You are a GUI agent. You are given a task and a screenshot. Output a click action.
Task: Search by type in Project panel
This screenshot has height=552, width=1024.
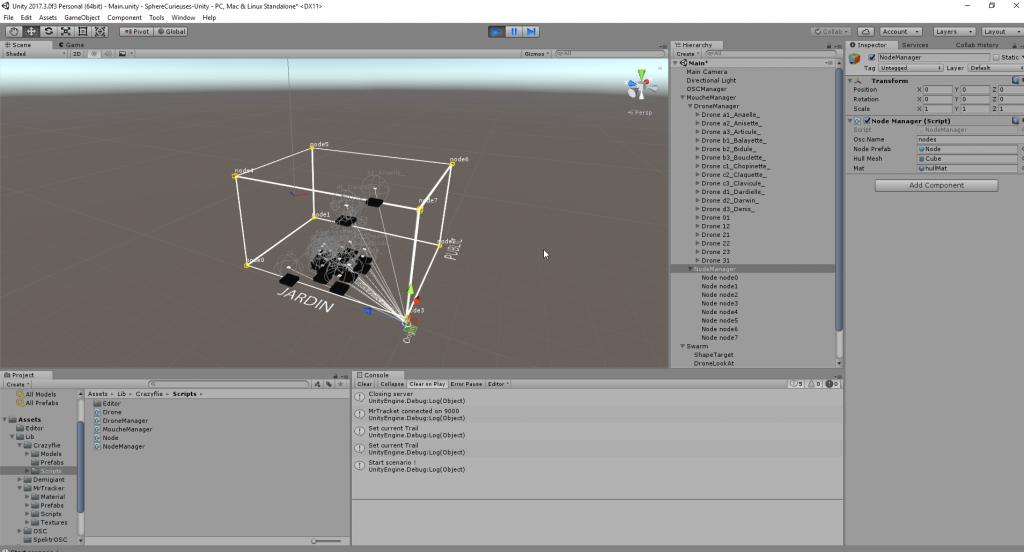(x=317, y=384)
